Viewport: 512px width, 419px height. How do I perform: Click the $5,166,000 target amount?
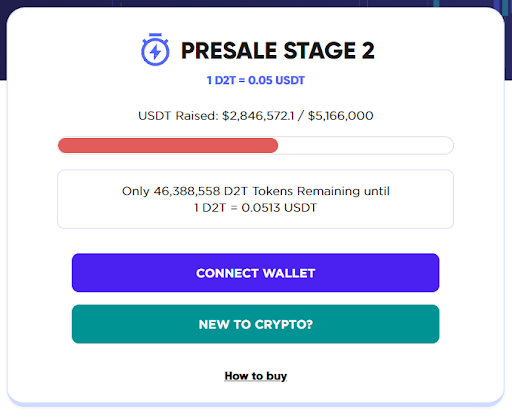(x=340, y=116)
